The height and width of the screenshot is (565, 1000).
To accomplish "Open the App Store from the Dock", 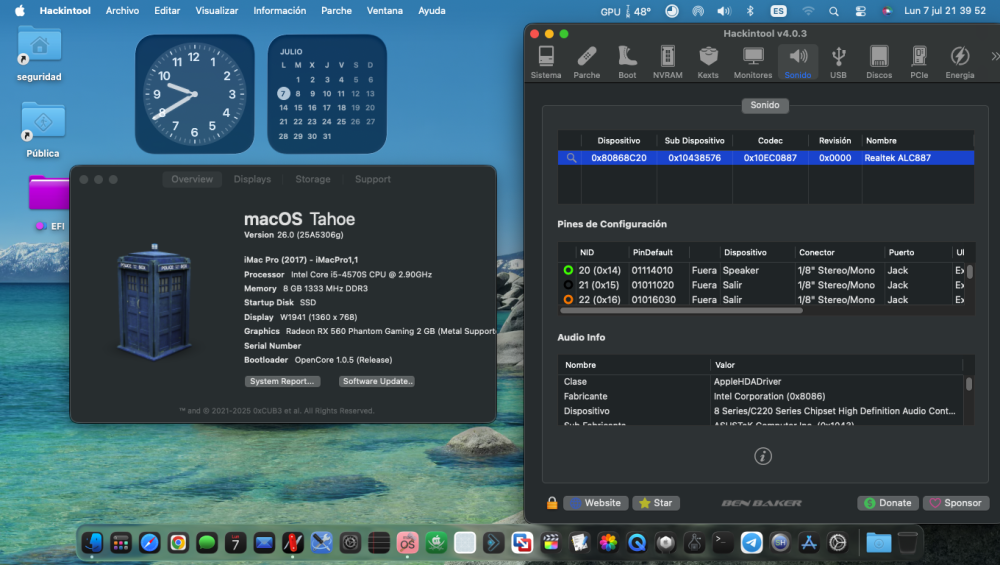I will (809, 543).
